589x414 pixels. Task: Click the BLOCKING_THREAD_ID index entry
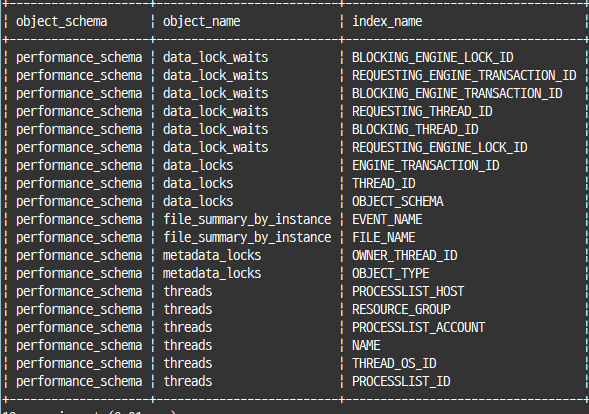pyautogui.click(x=415, y=130)
